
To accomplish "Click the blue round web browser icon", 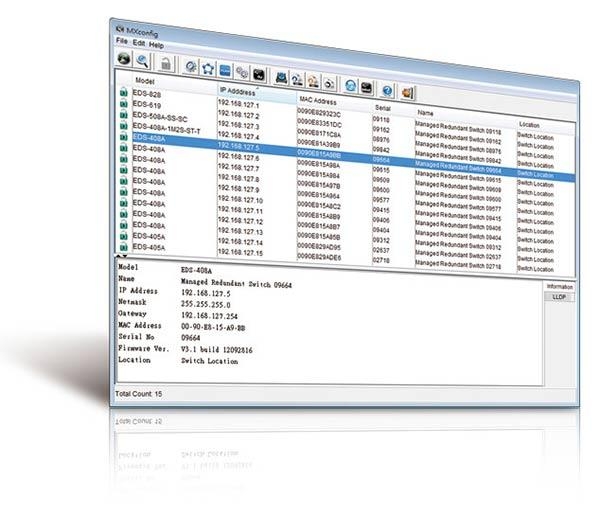I will pos(350,85).
